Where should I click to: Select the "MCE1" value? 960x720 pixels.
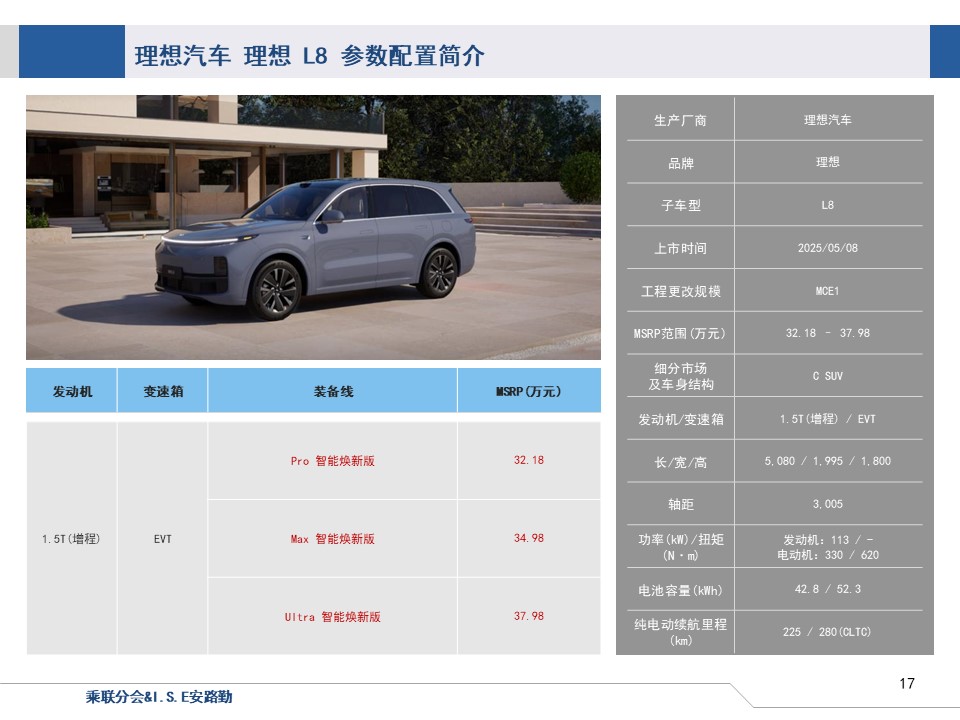pos(827,291)
